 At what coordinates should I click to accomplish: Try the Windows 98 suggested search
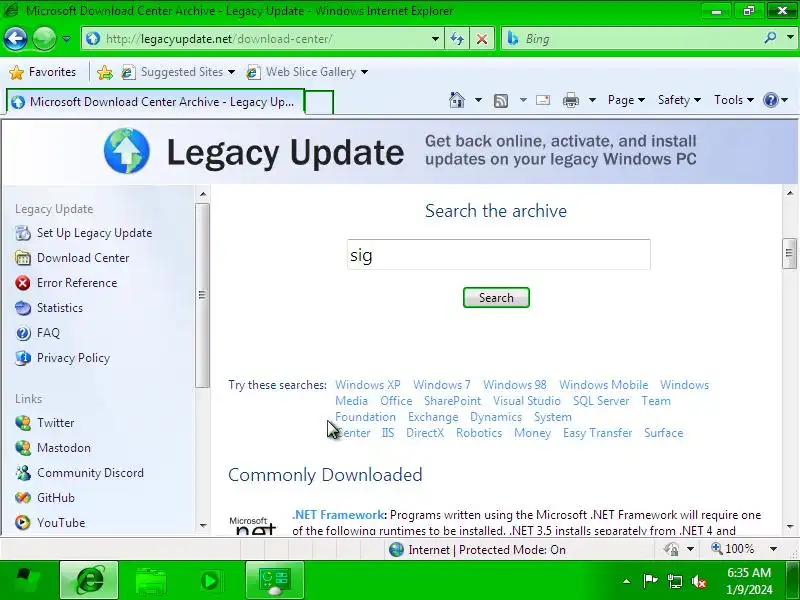tap(515, 385)
